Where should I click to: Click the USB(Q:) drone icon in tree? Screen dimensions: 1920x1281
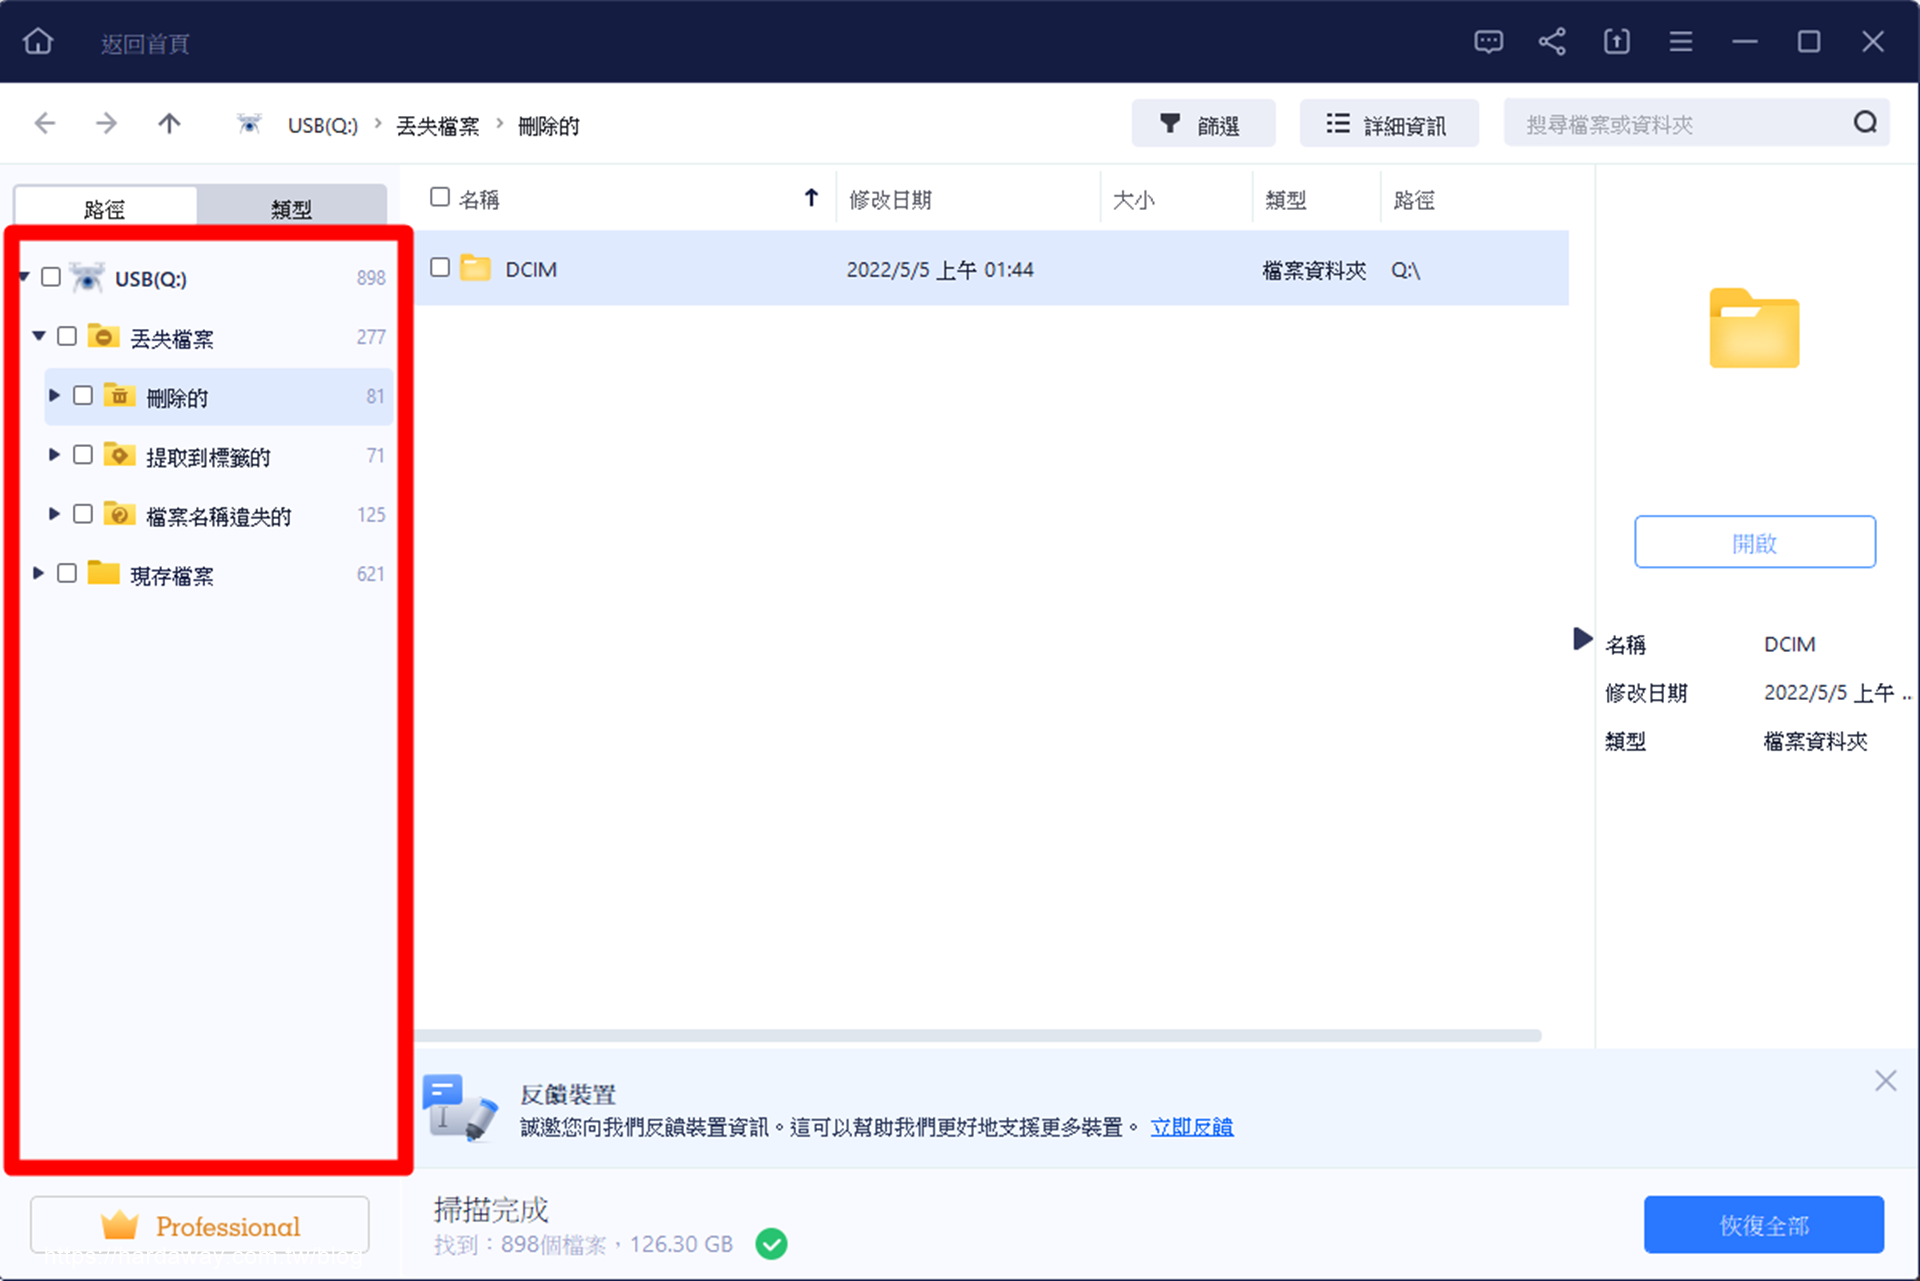87,277
